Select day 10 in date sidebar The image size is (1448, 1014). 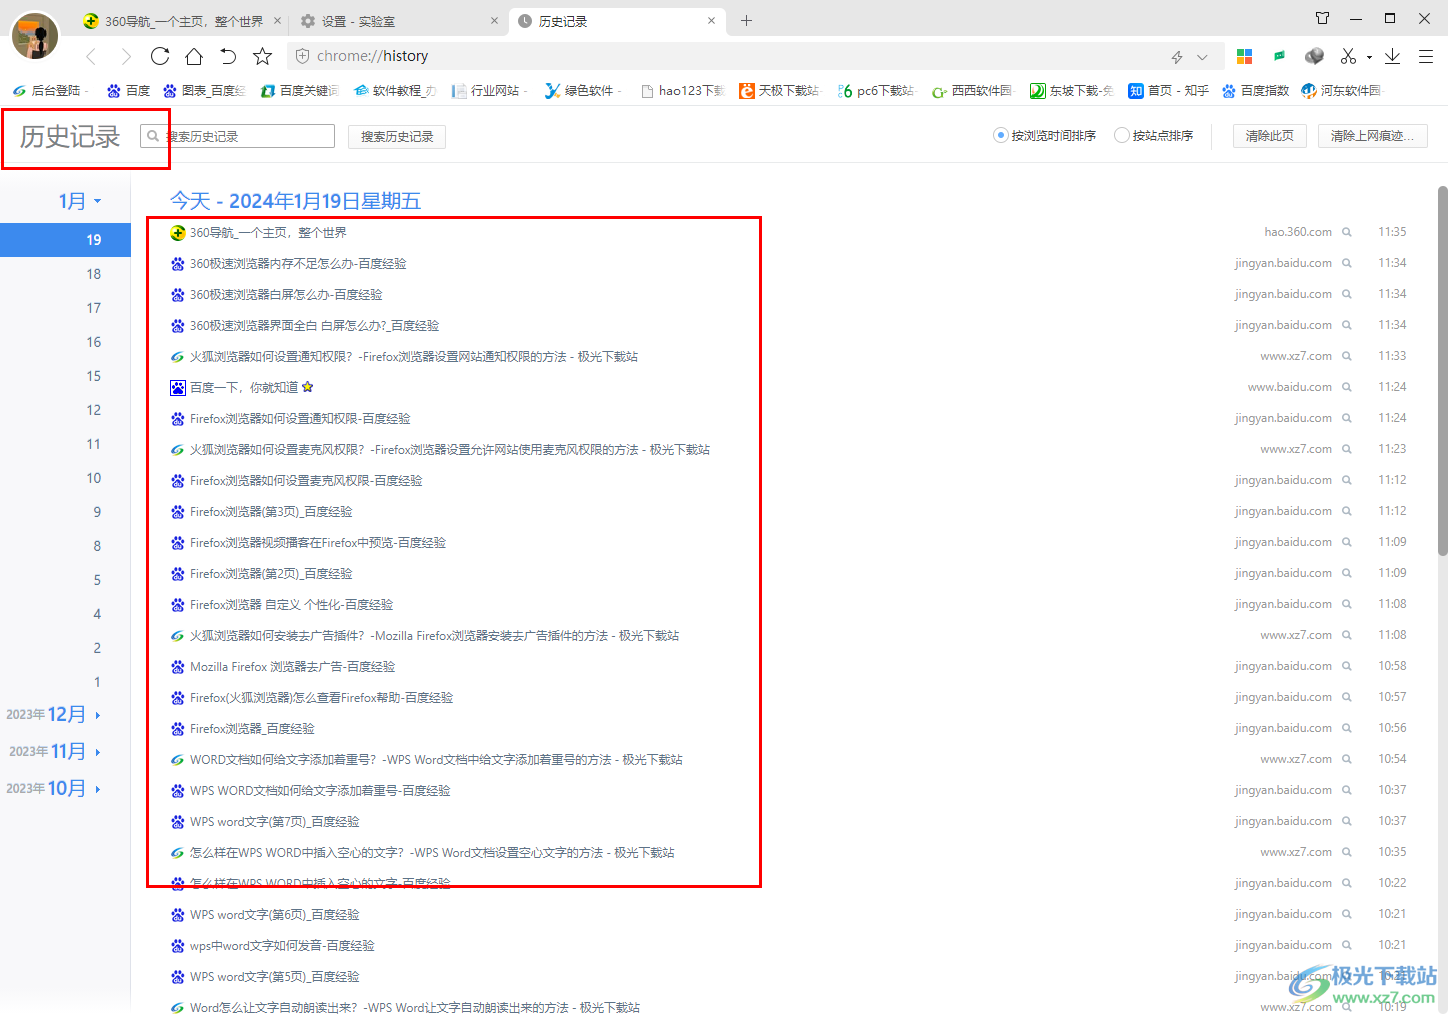93,478
